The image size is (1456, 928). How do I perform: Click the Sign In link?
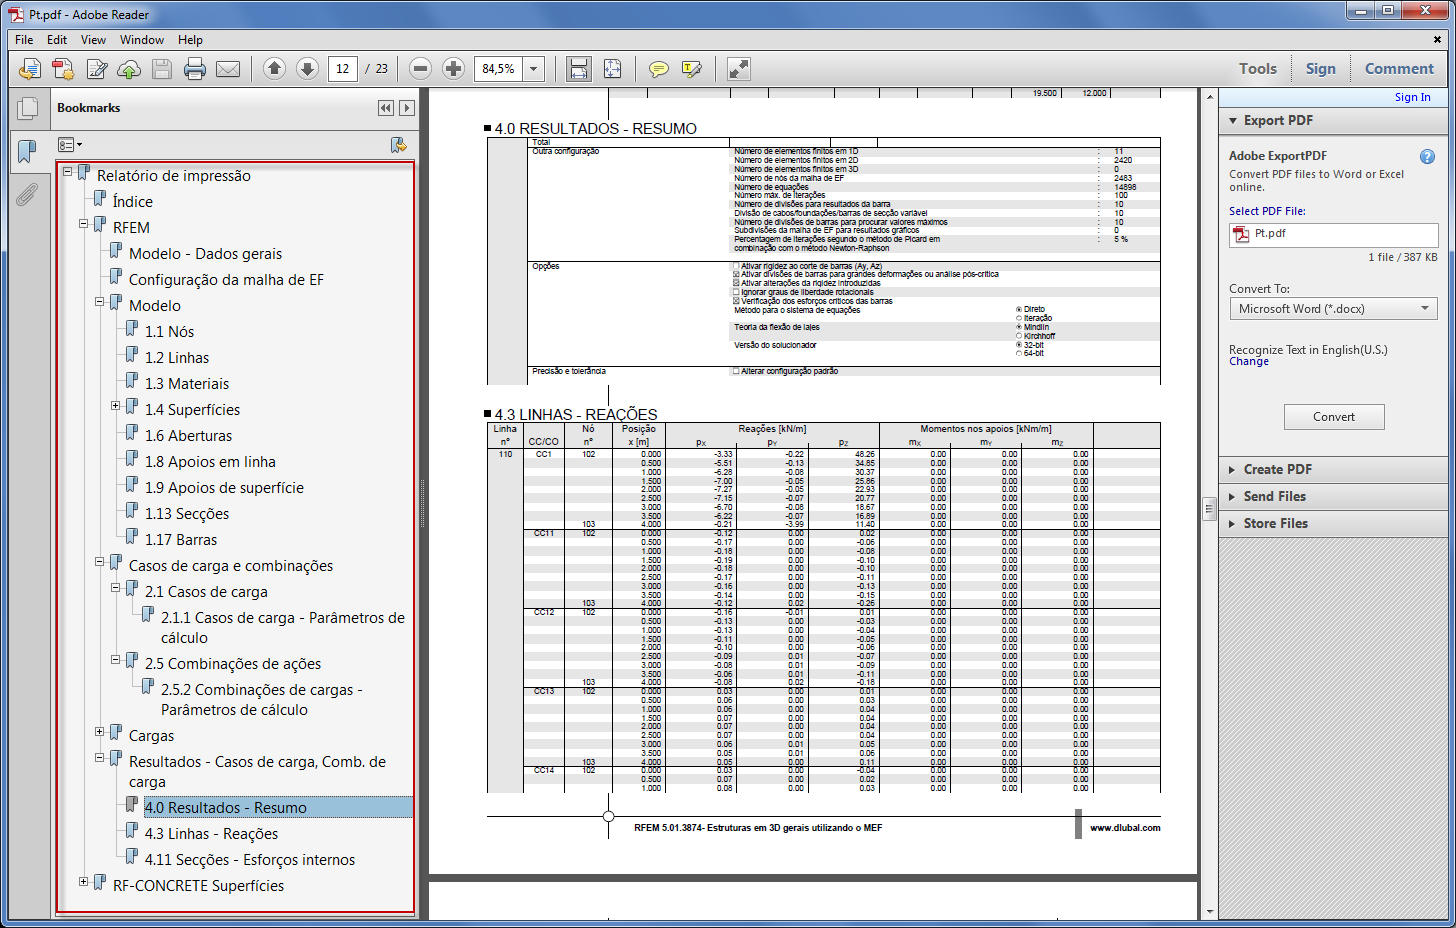[x=1412, y=97]
